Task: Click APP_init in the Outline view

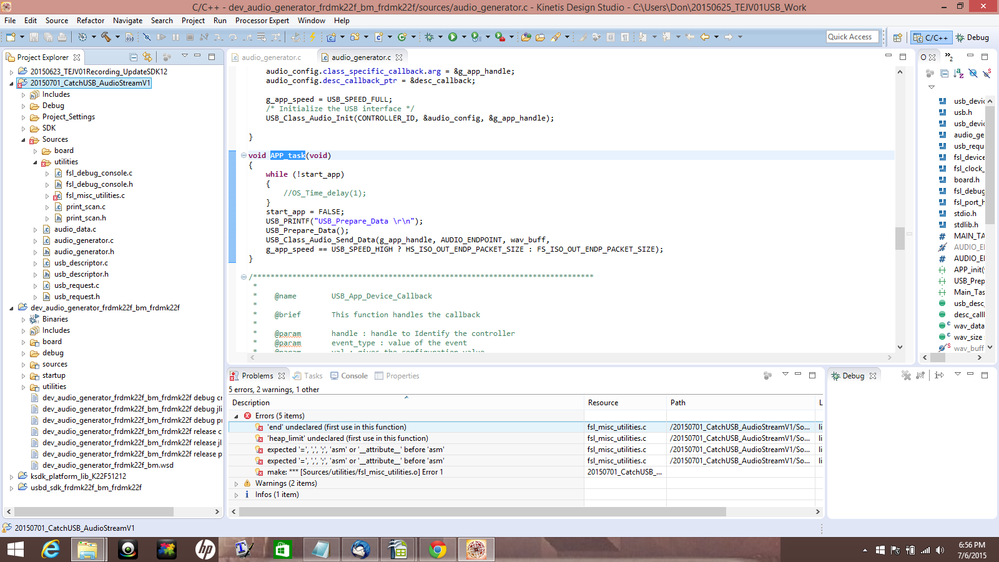Action: 968,270
